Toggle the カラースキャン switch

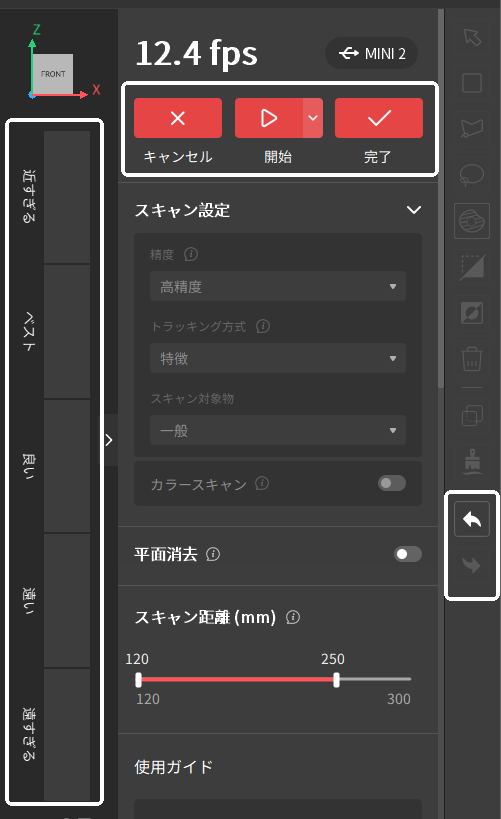[392, 483]
